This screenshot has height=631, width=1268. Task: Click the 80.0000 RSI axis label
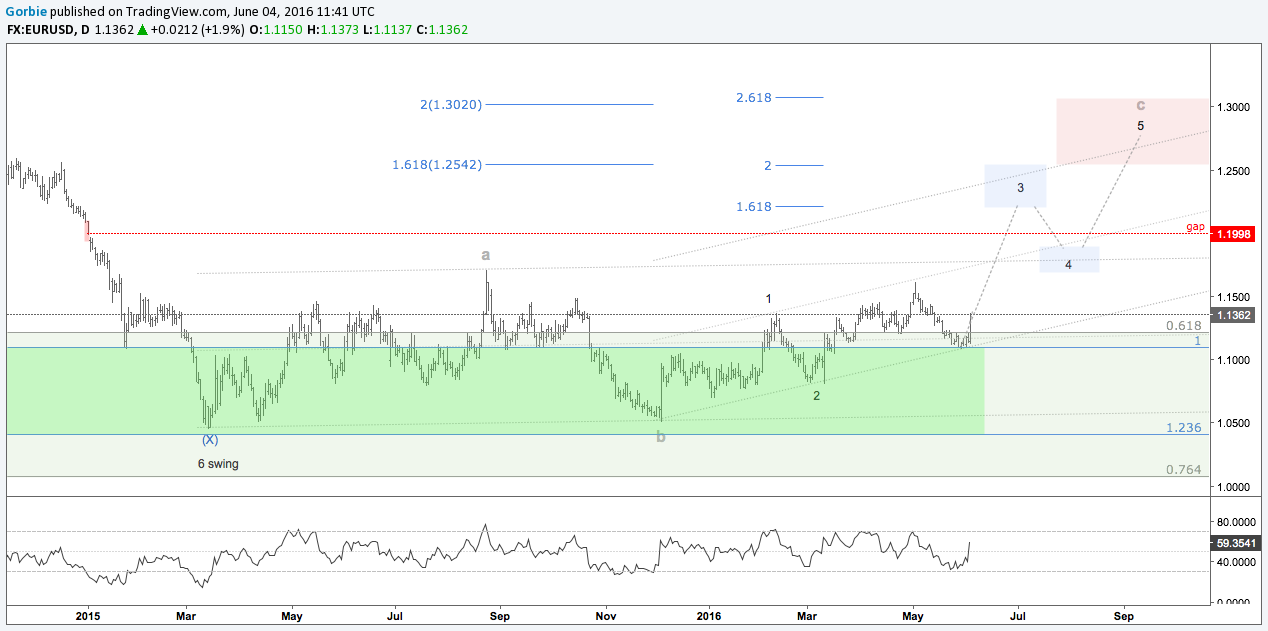pyautogui.click(x=1237, y=522)
